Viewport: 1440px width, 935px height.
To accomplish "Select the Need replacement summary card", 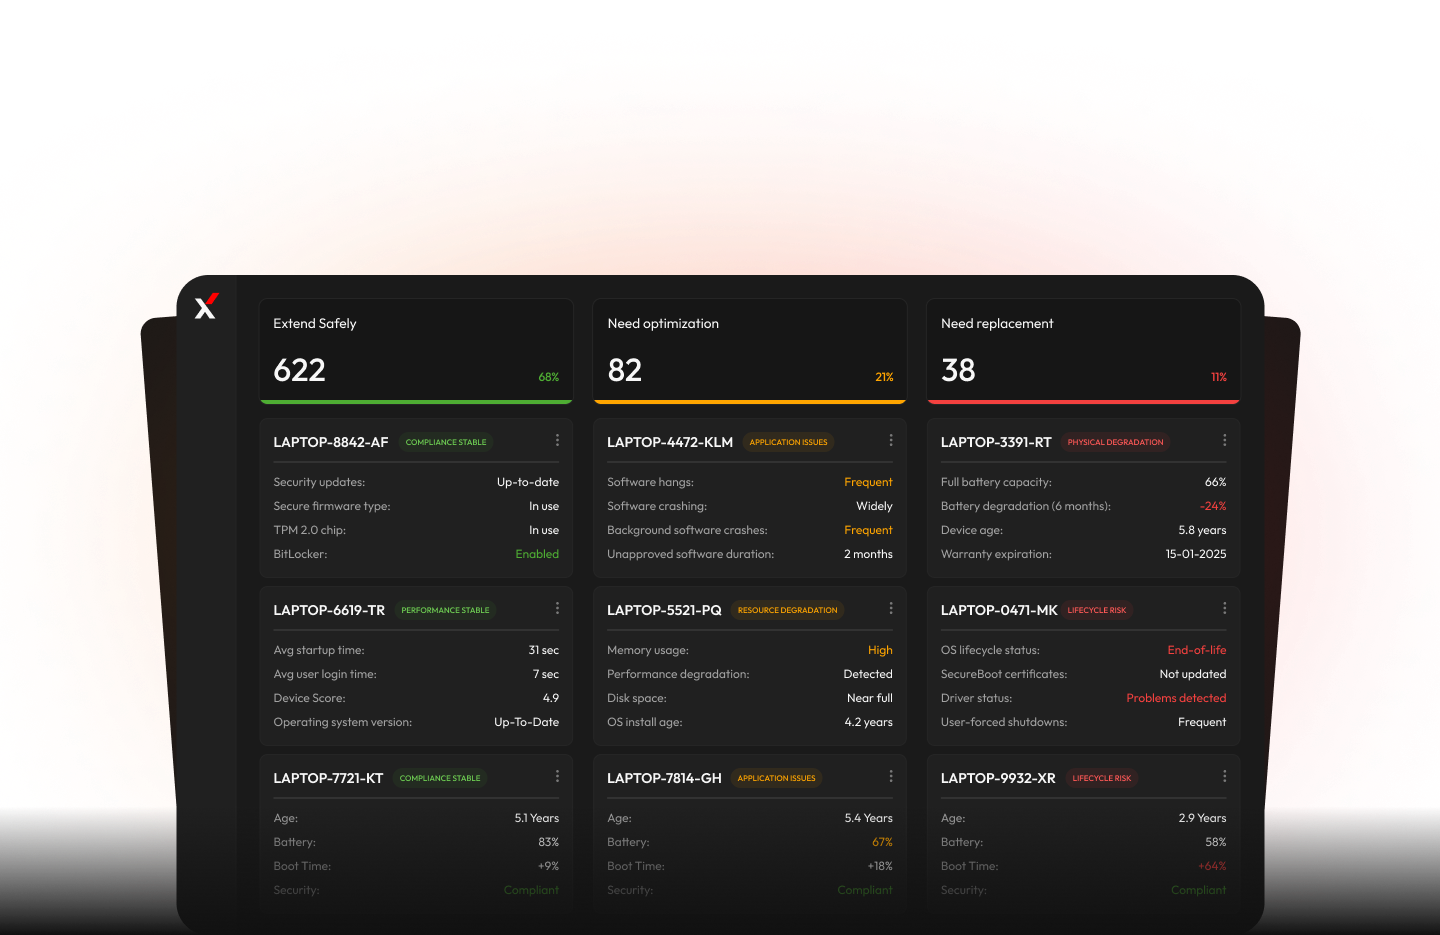I will pyautogui.click(x=1083, y=350).
